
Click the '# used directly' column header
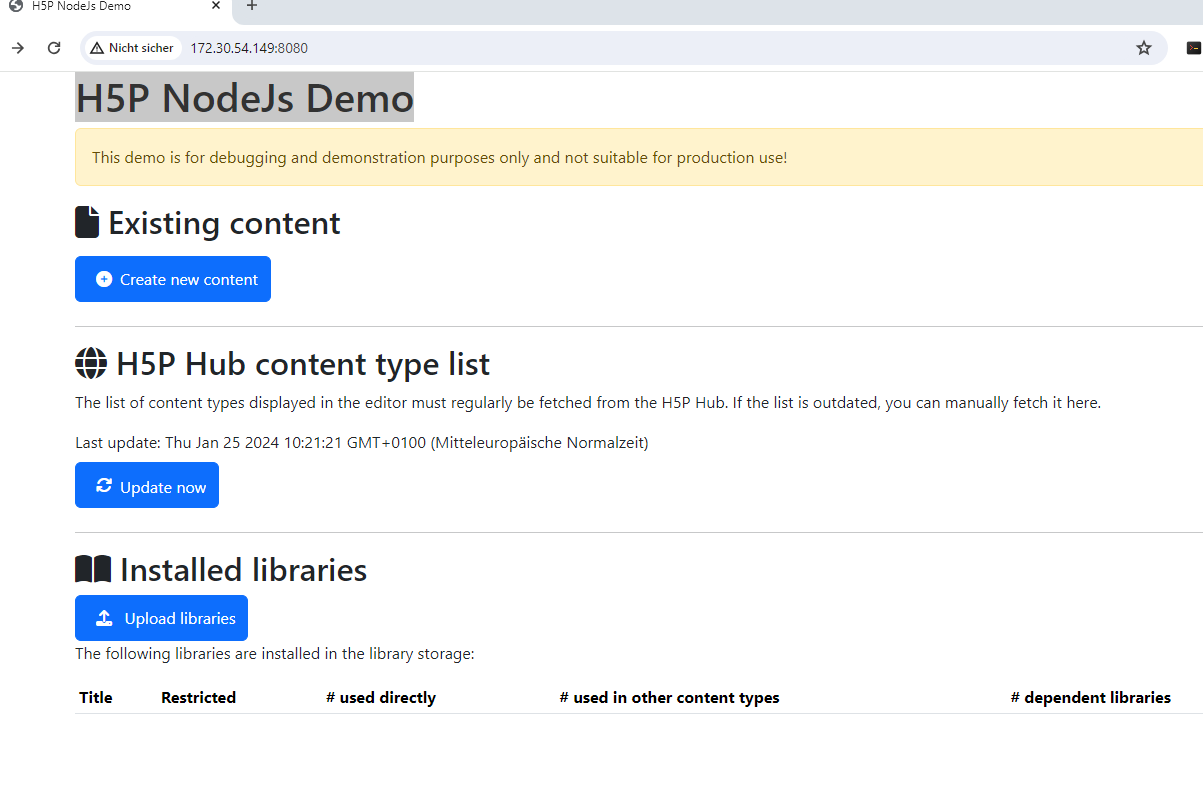381,697
